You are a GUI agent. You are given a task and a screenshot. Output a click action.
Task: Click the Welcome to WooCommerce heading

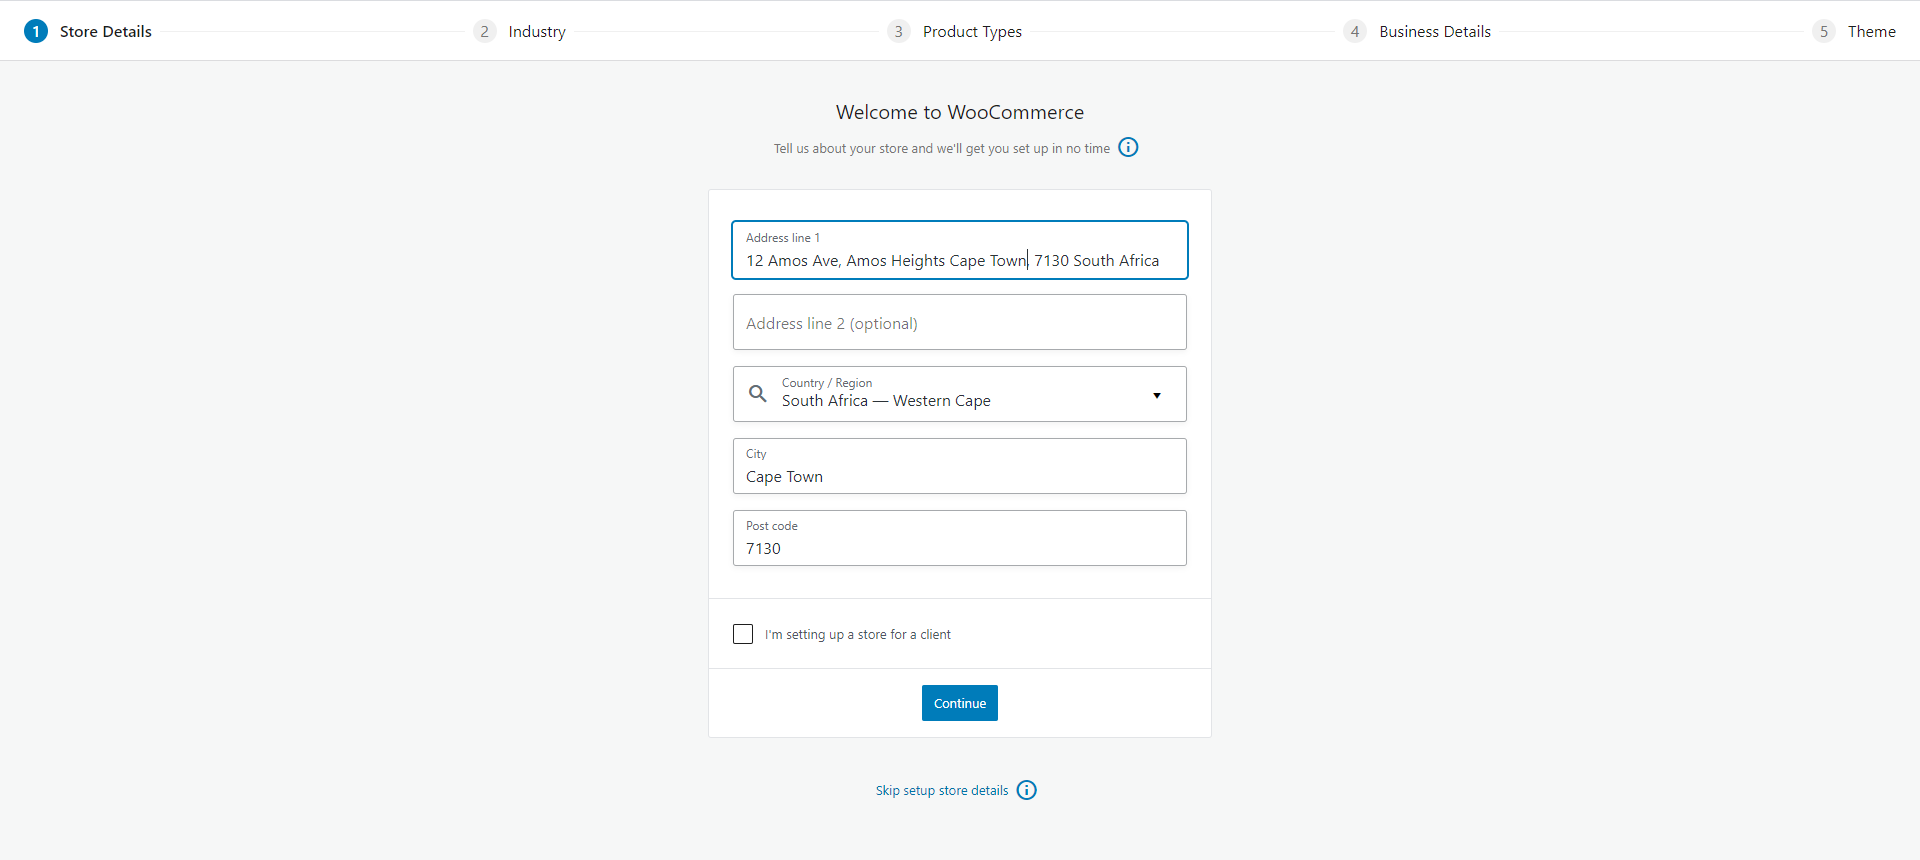coord(960,112)
